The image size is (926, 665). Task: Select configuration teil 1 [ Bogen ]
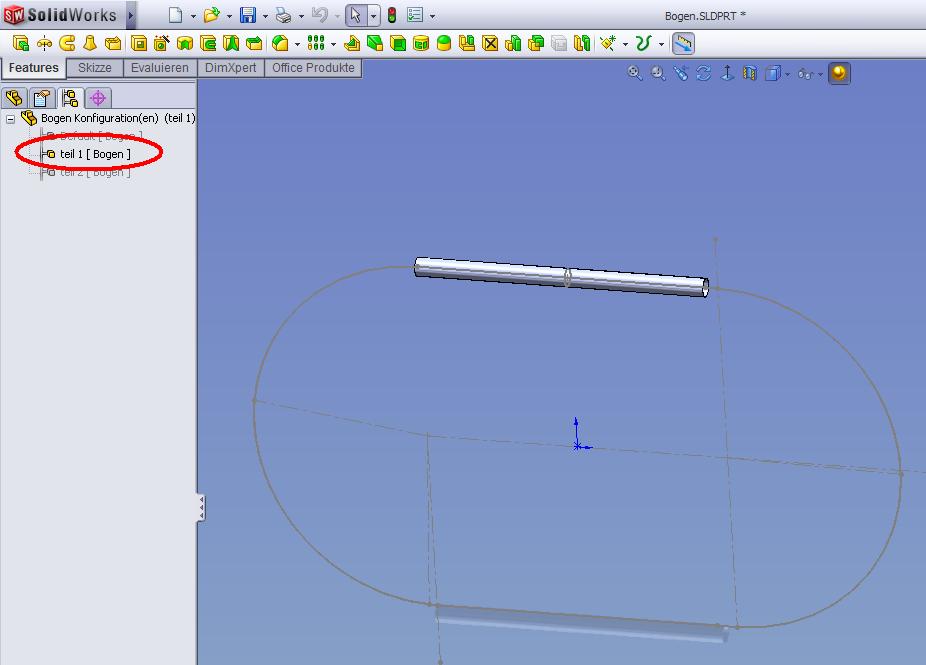pyautogui.click(x=94, y=154)
